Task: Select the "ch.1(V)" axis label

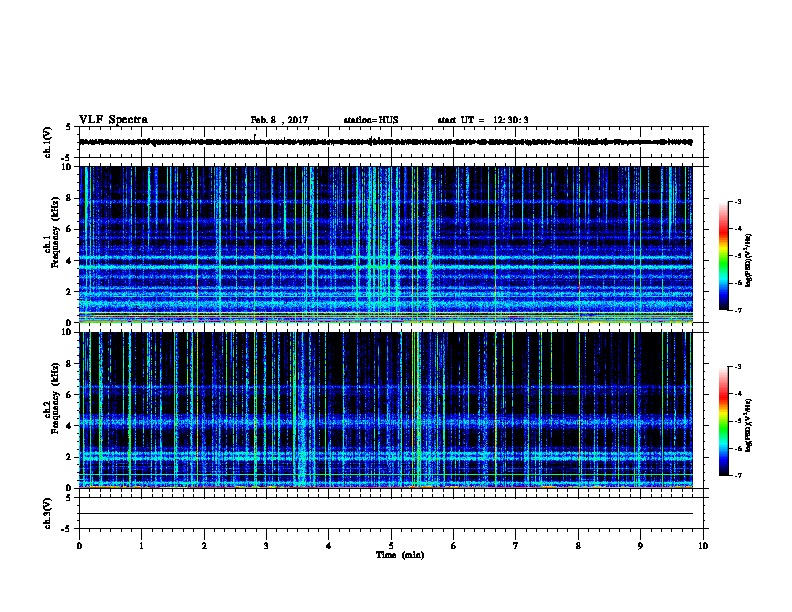Action: pyautogui.click(x=48, y=142)
